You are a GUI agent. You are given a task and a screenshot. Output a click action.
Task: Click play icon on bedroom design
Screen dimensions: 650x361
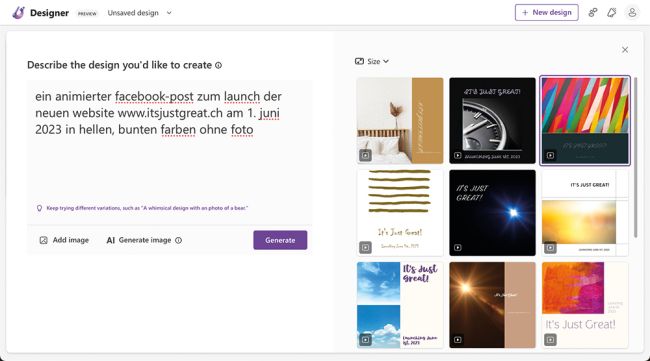pos(365,155)
